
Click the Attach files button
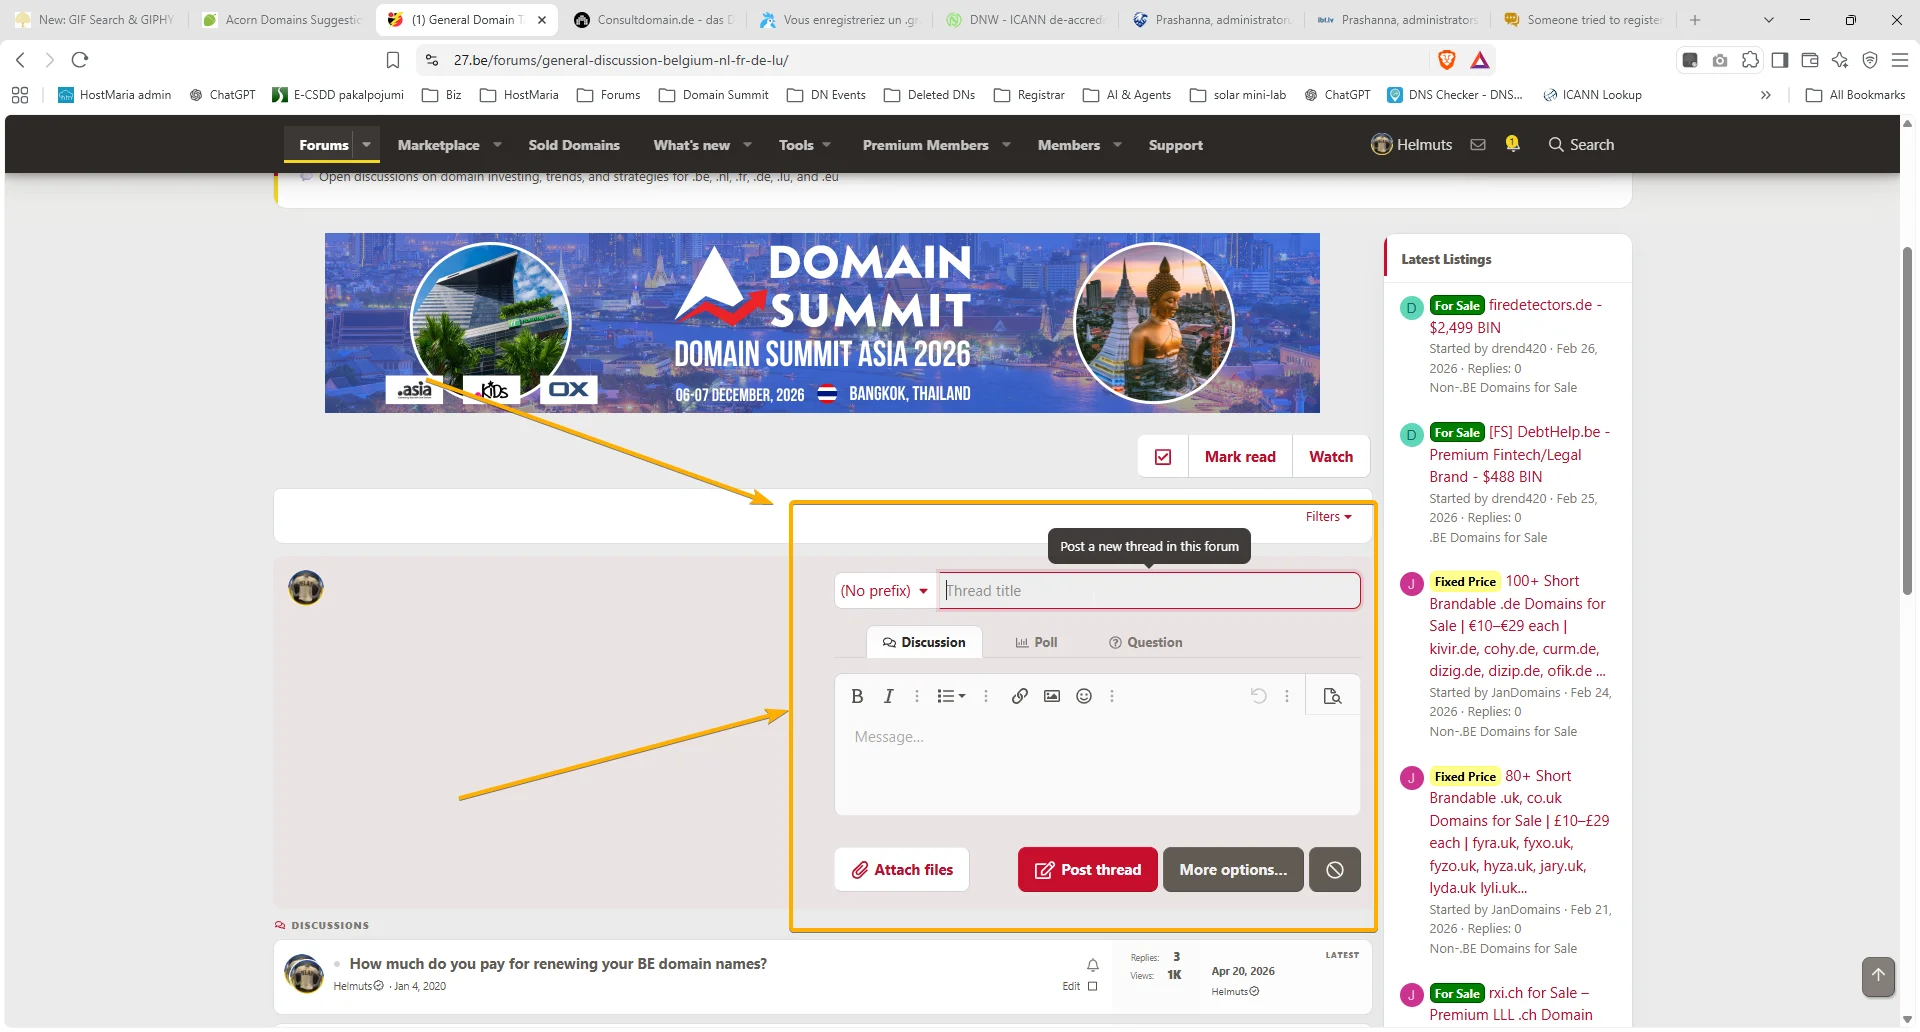[902, 870]
